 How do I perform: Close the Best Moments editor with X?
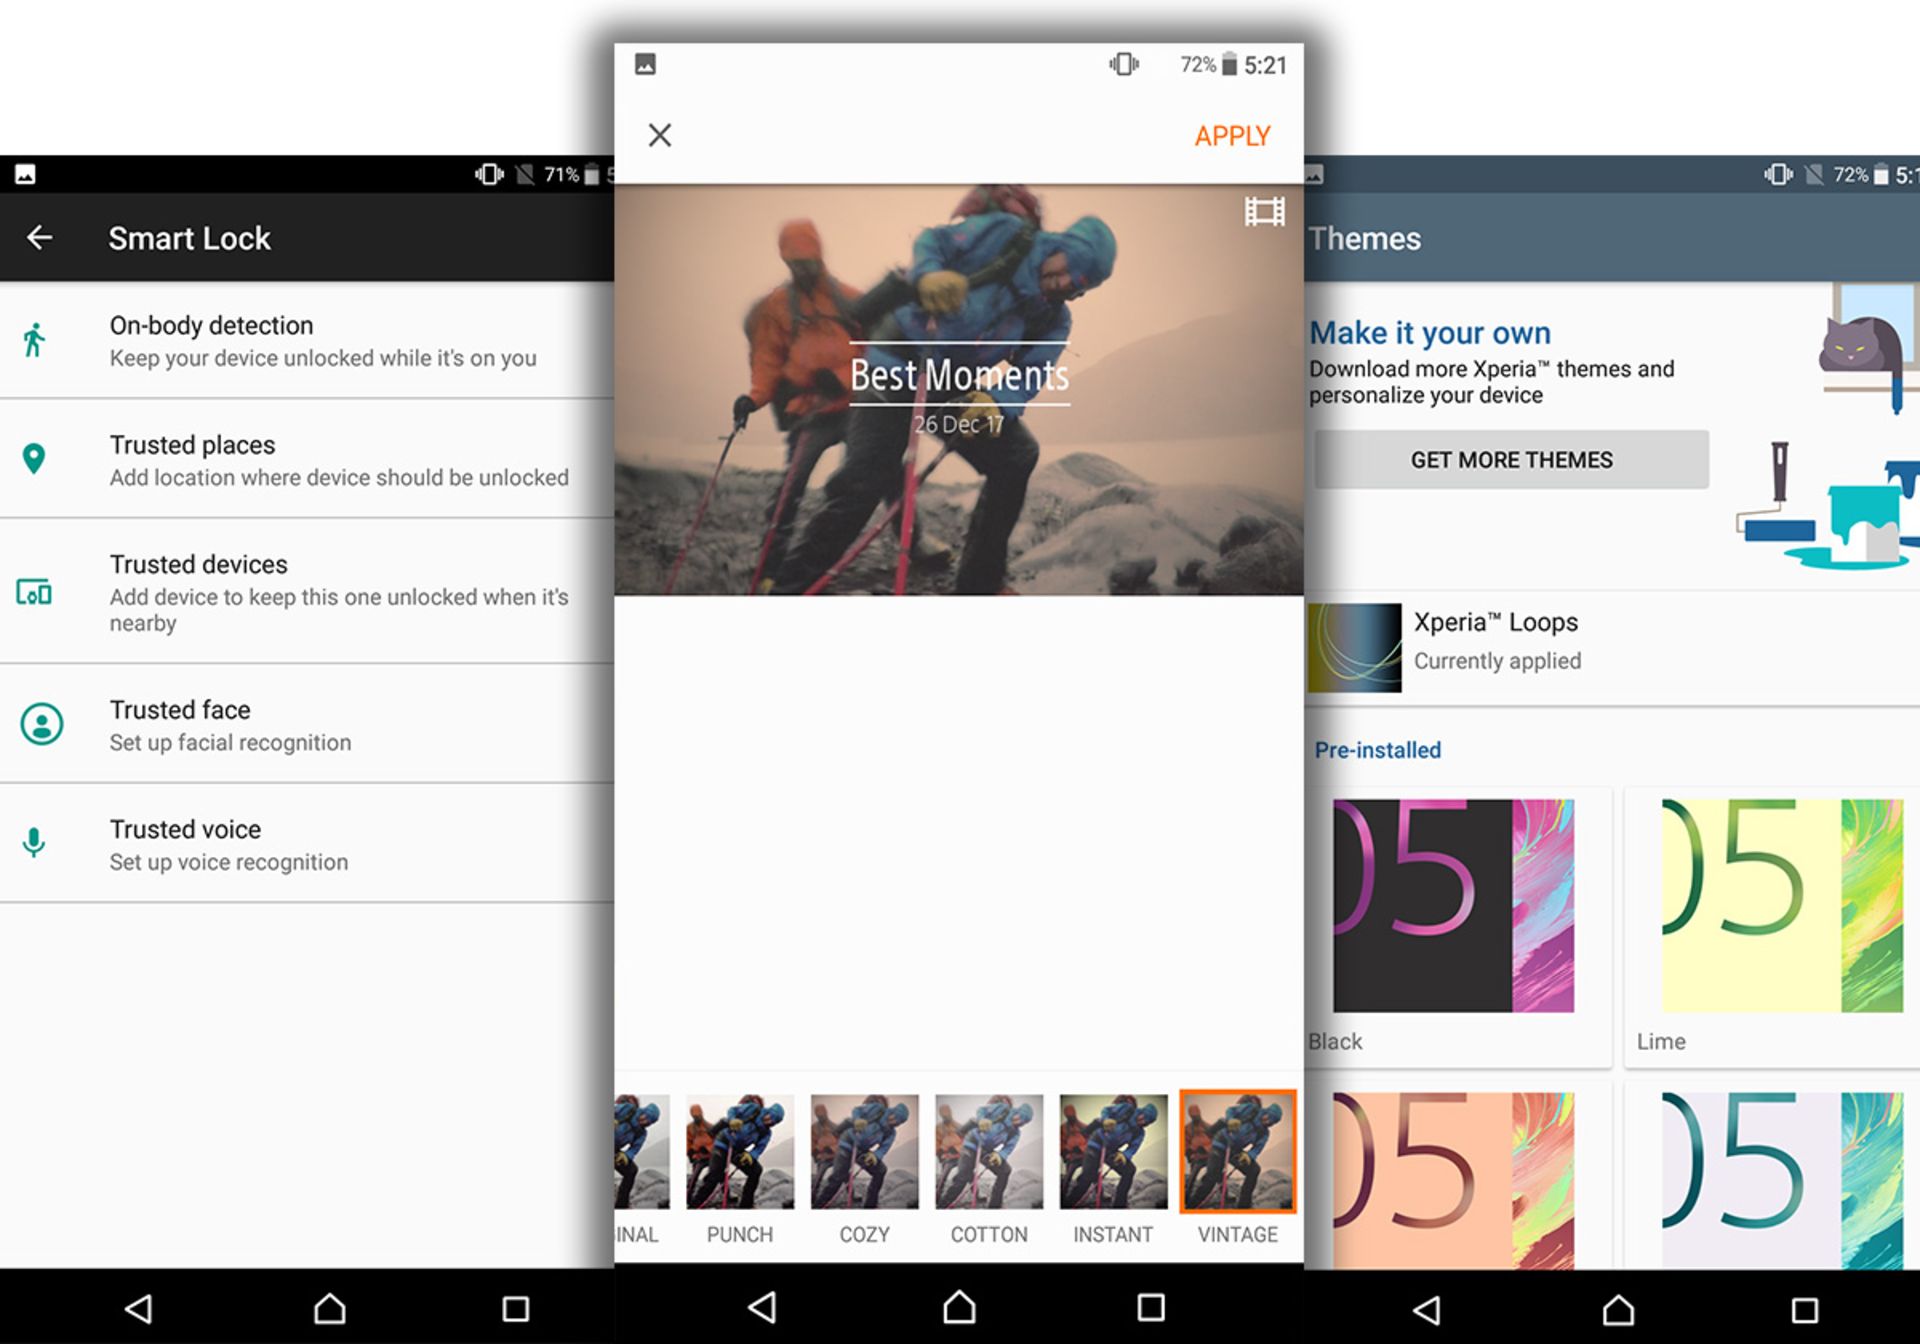[660, 135]
